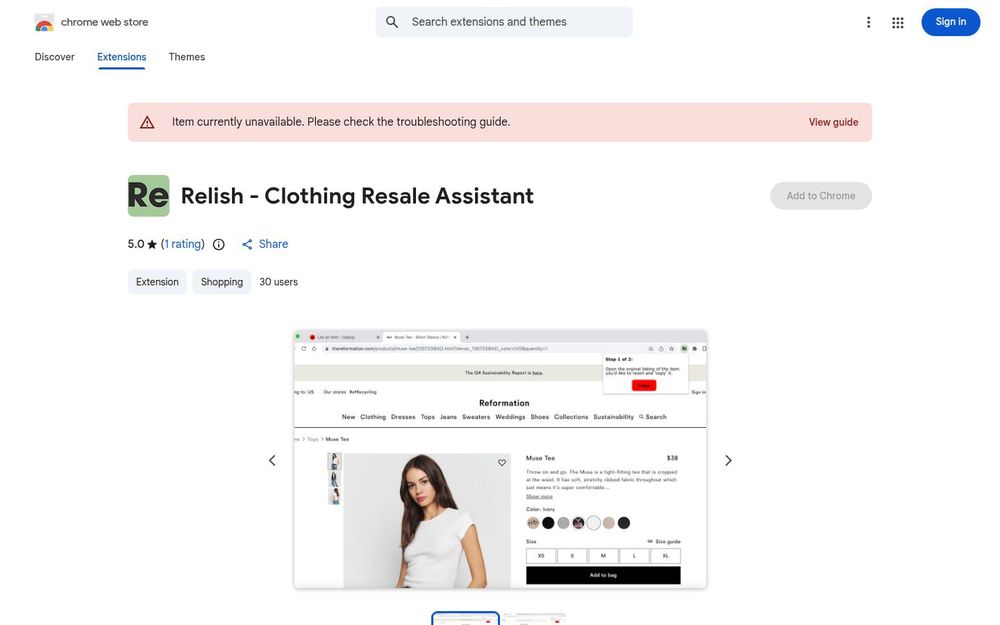The height and width of the screenshot is (625, 1000).
Task: Click the Sign in button
Action: 950,22
